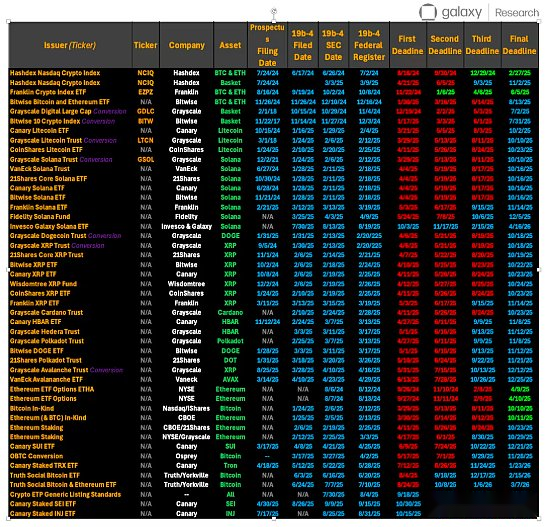Click the "21Shares Core Solana ETF" row name
This screenshot has width=547, height=527.
point(48,179)
